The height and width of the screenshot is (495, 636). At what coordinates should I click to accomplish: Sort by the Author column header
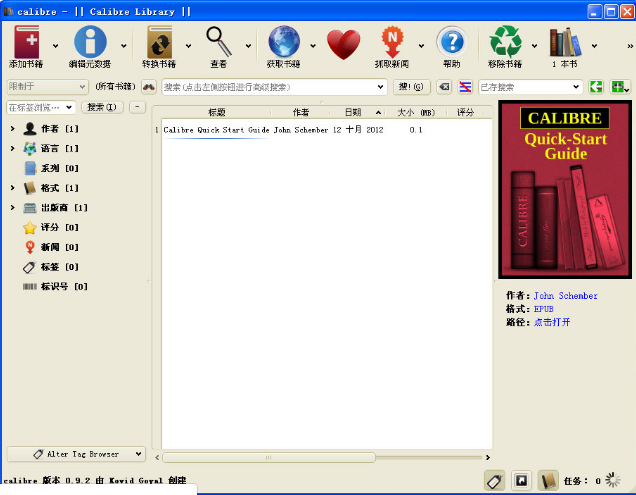301,112
